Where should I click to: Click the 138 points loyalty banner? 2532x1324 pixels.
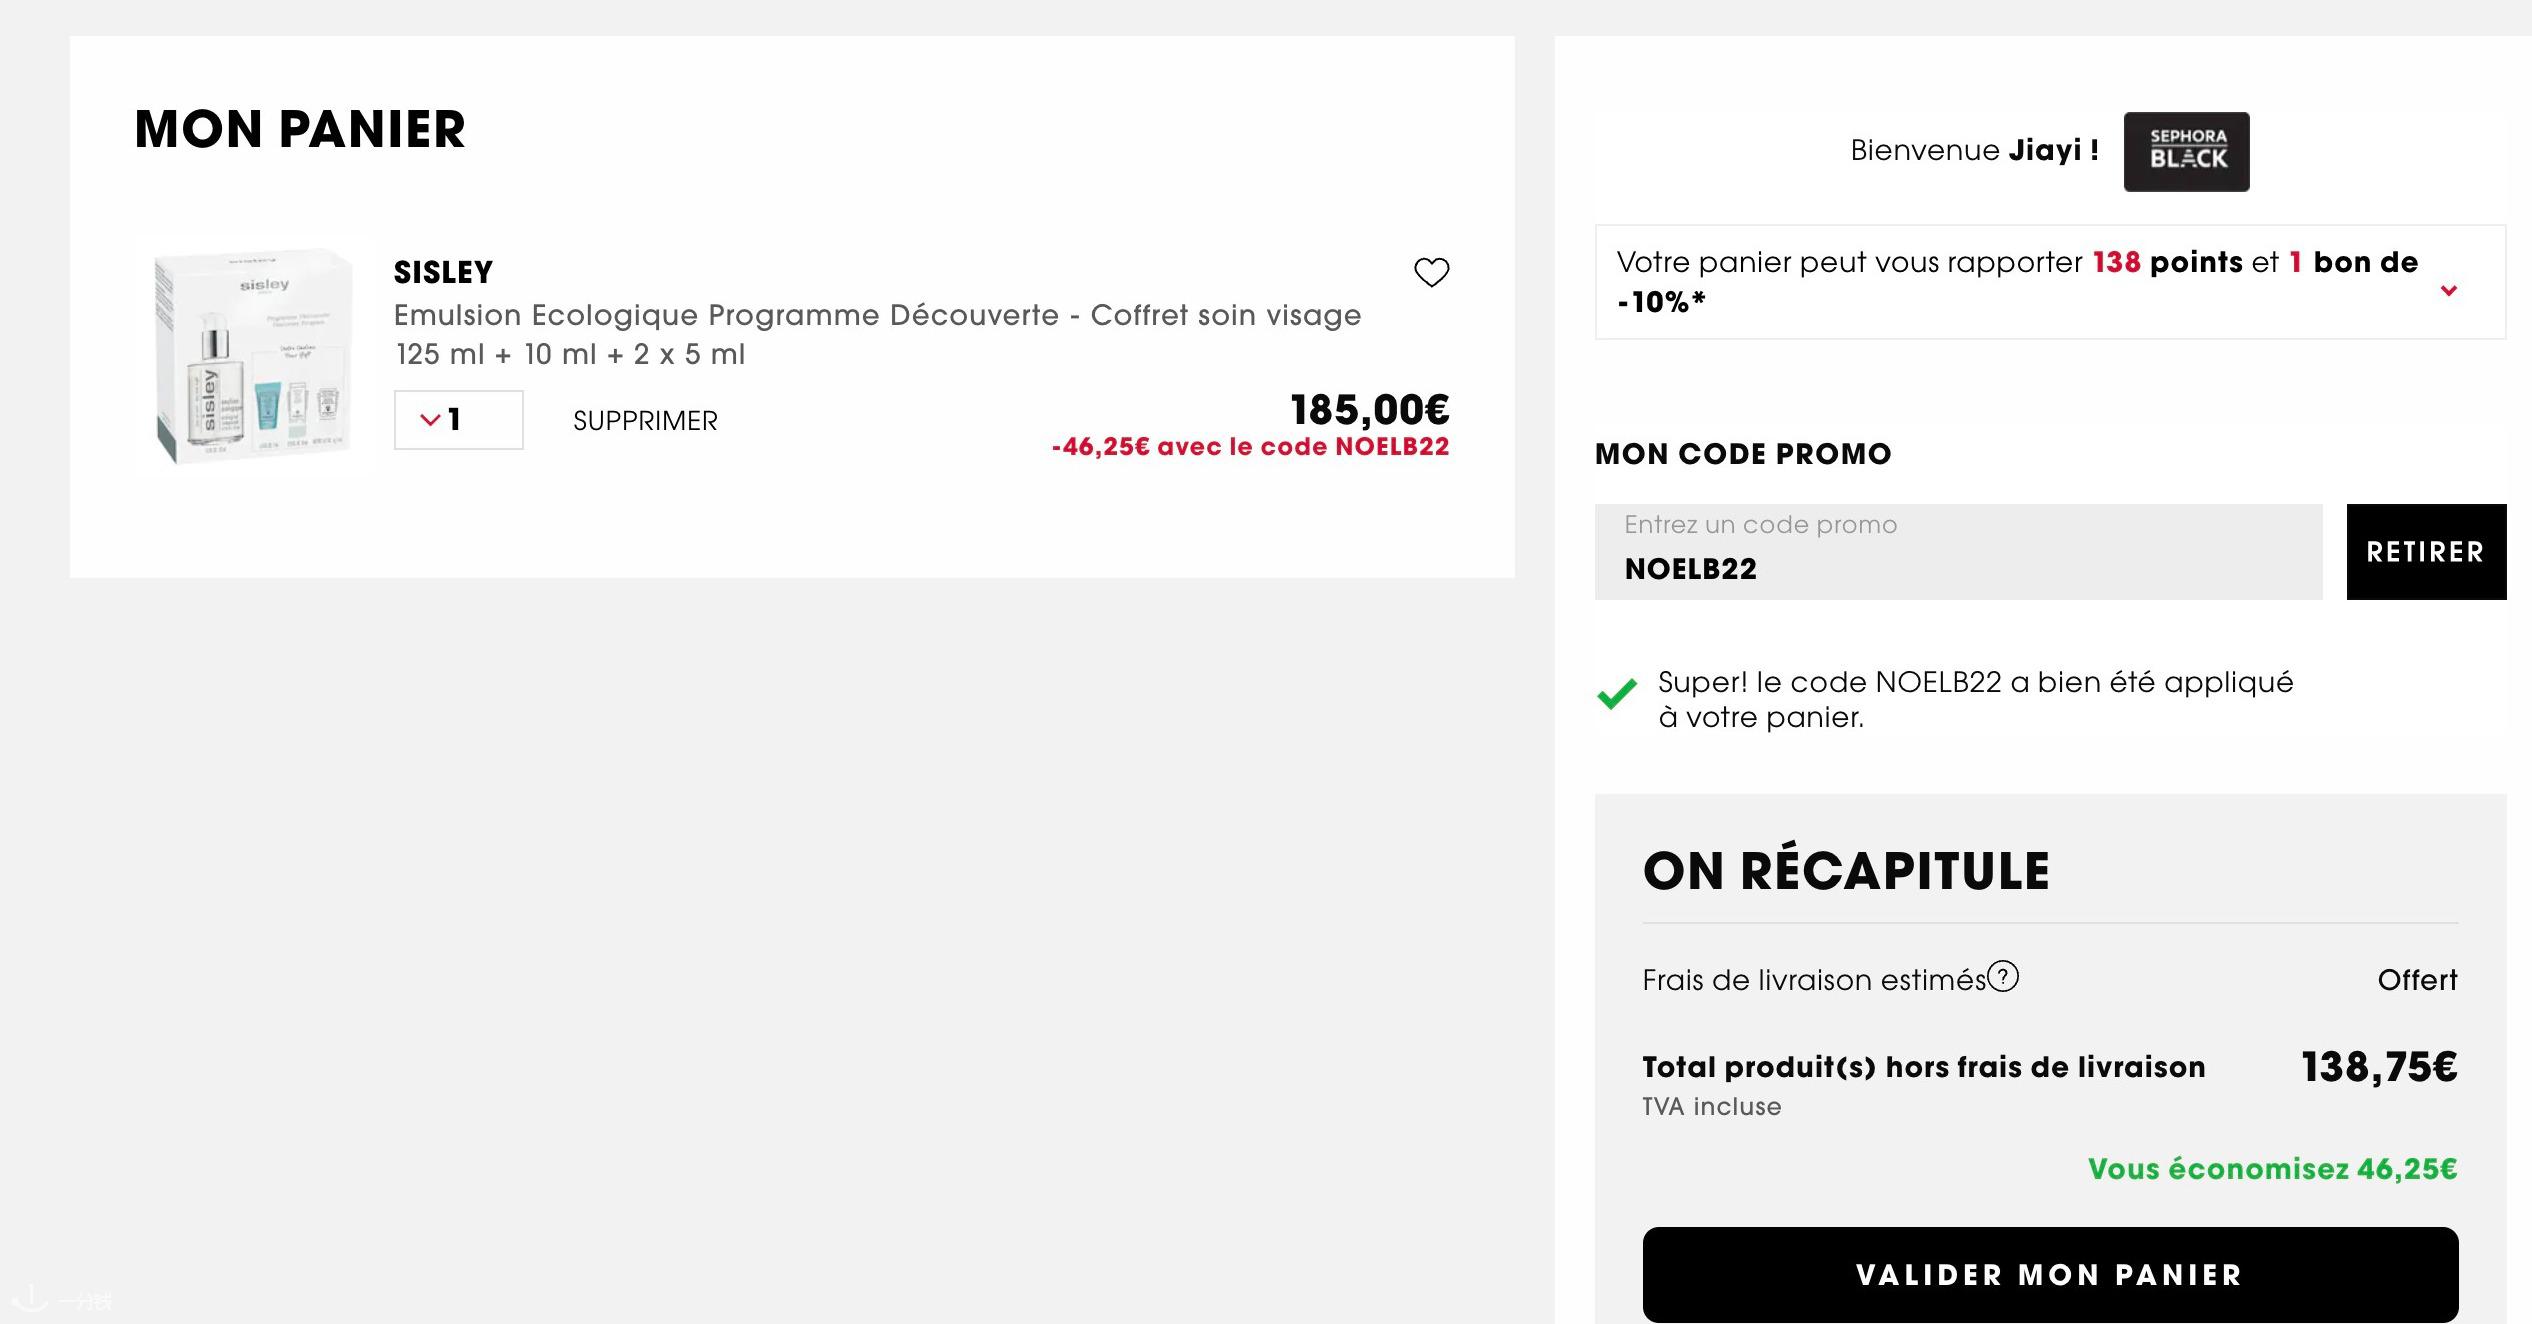[x=2050, y=282]
